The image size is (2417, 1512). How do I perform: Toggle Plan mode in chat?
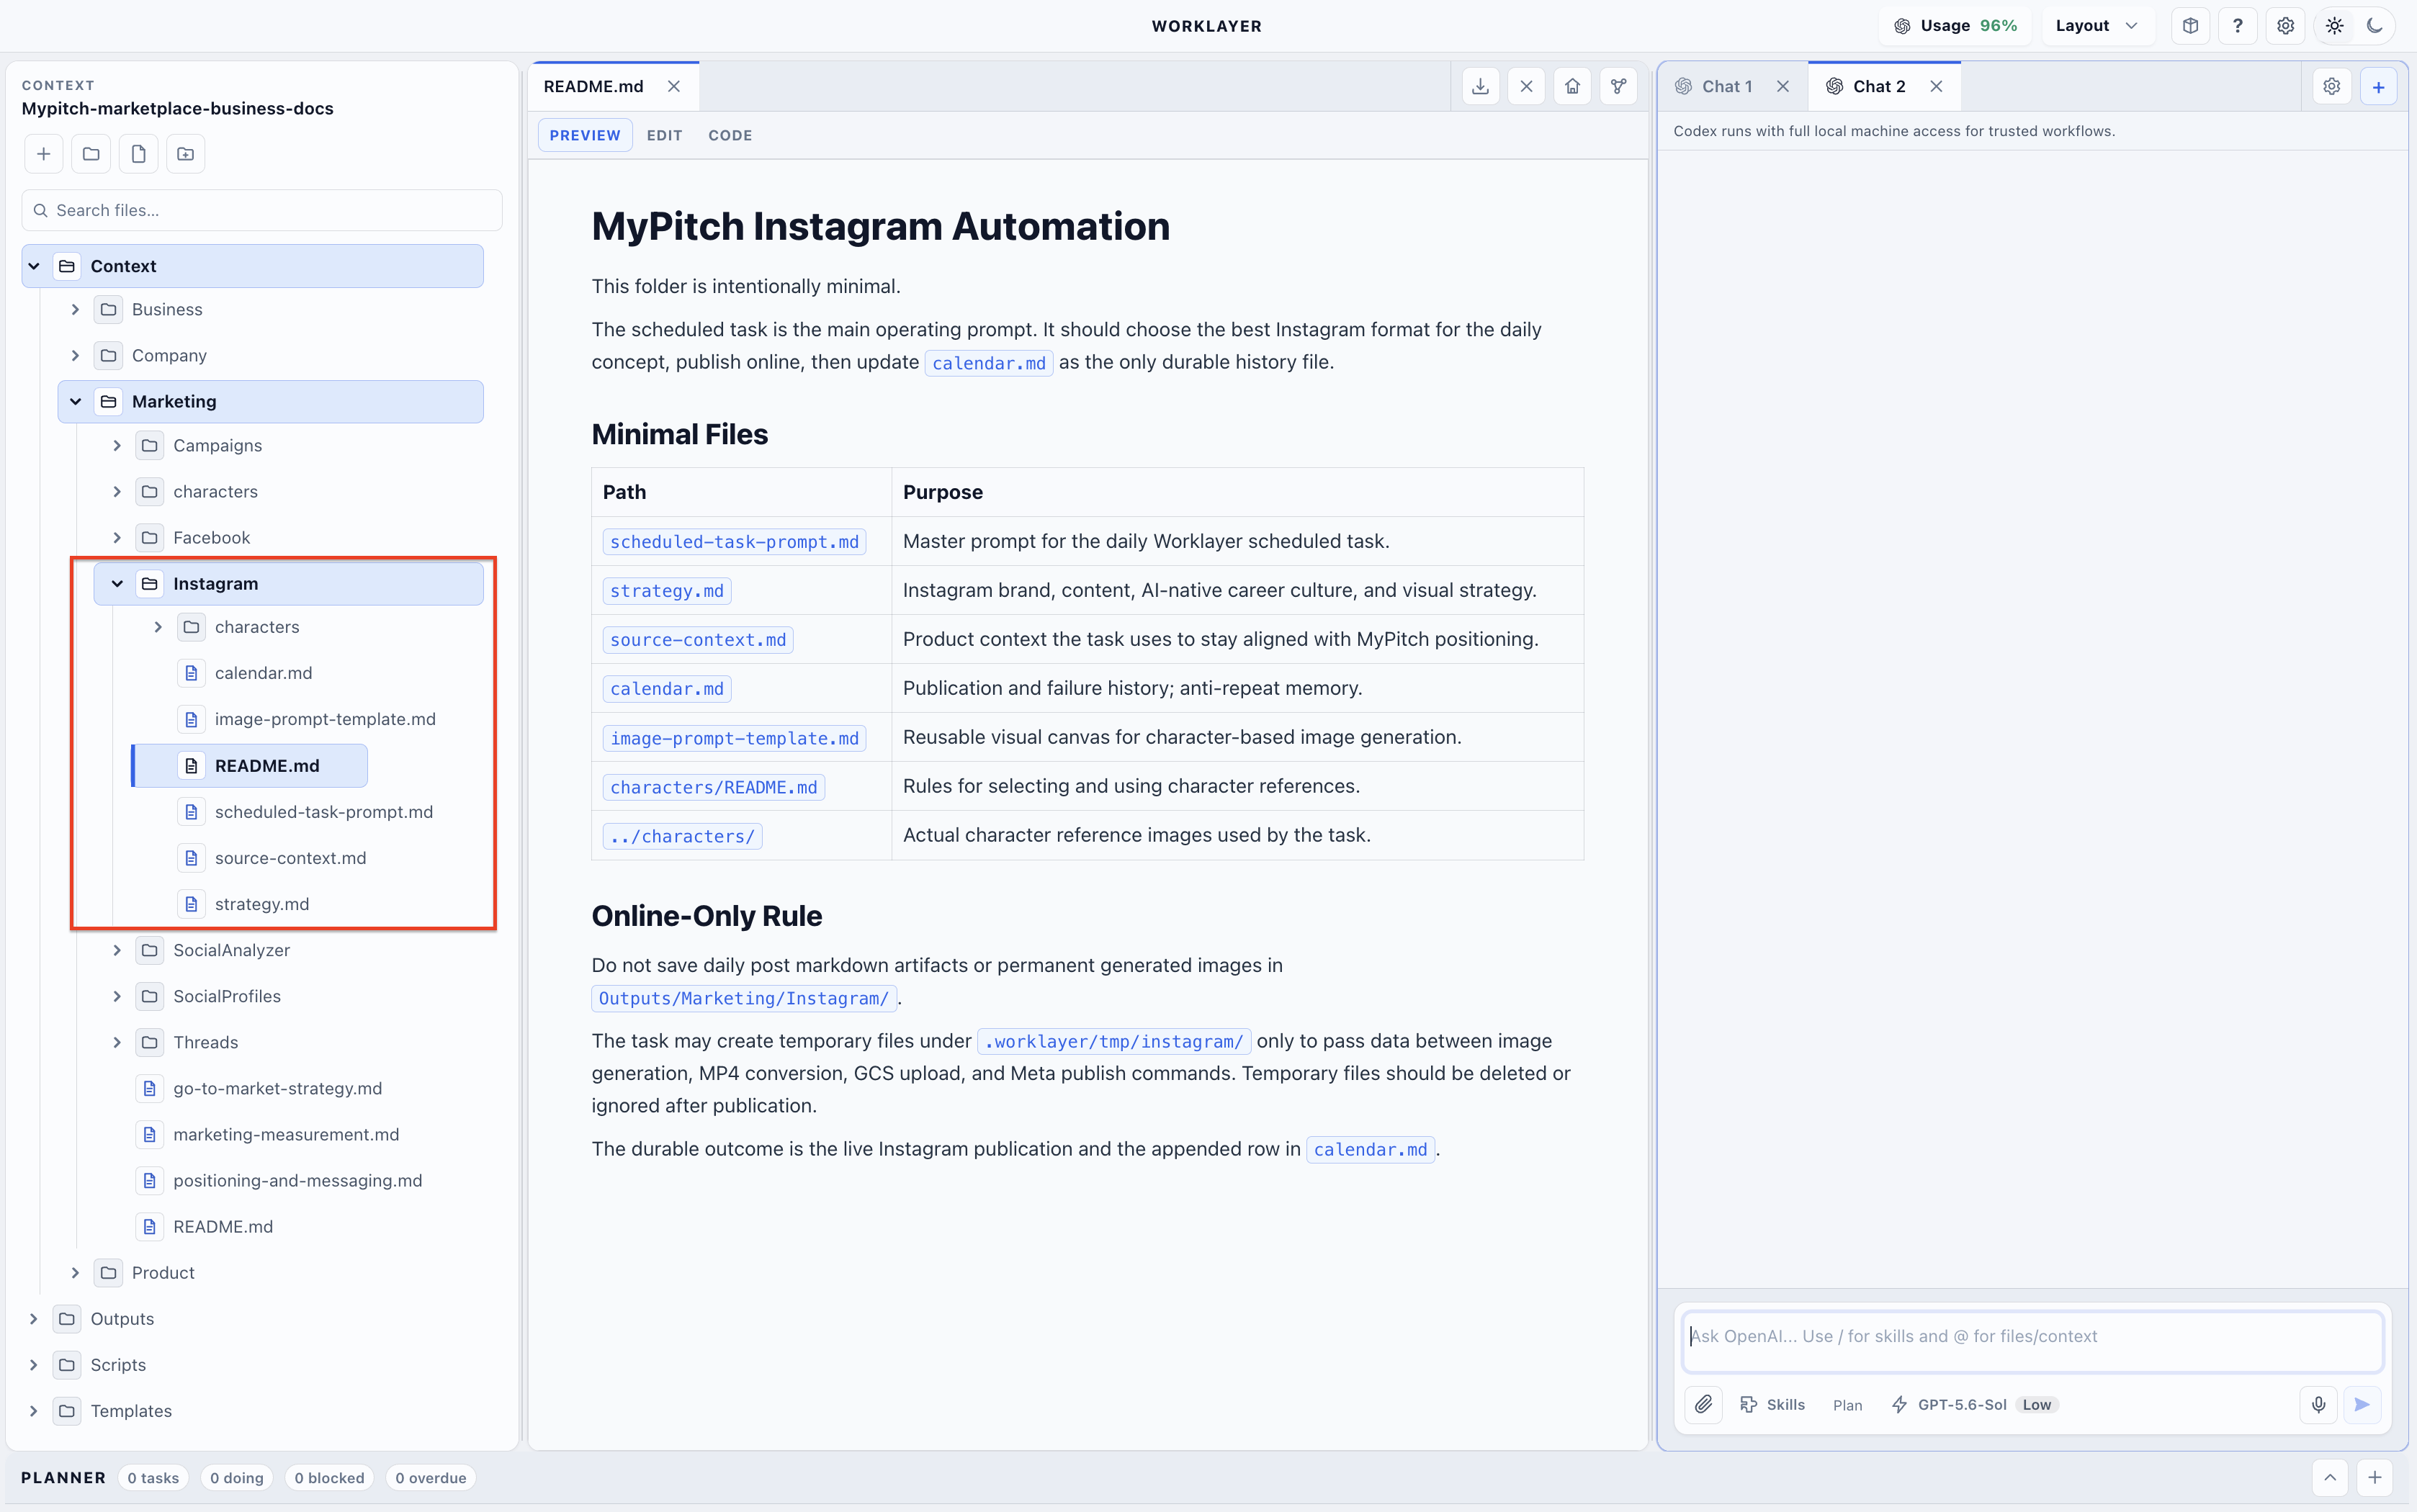(1848, 1405)
